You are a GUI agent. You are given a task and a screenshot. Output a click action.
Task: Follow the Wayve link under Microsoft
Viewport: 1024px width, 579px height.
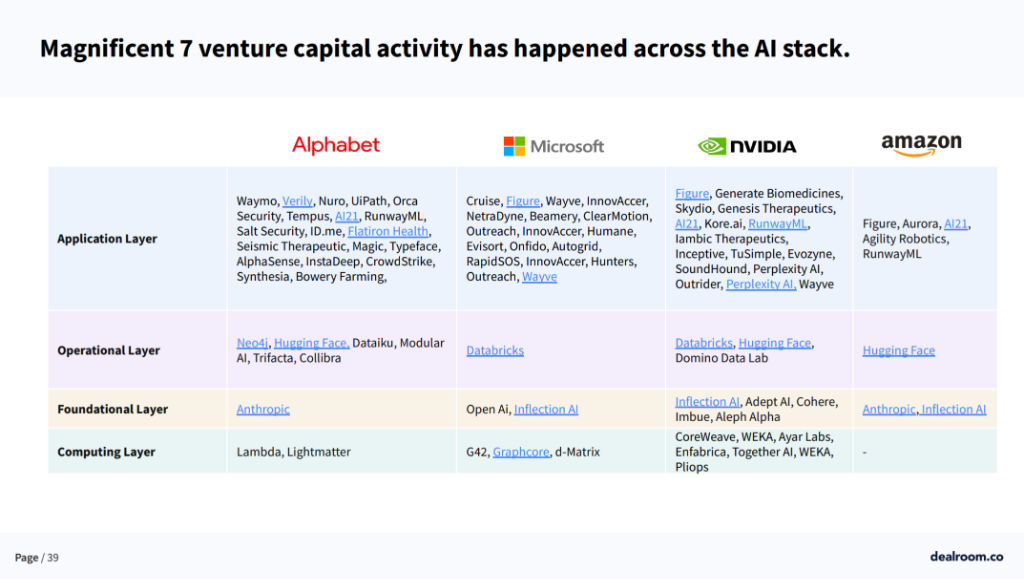pyautogui.click(x=539, y=277)
